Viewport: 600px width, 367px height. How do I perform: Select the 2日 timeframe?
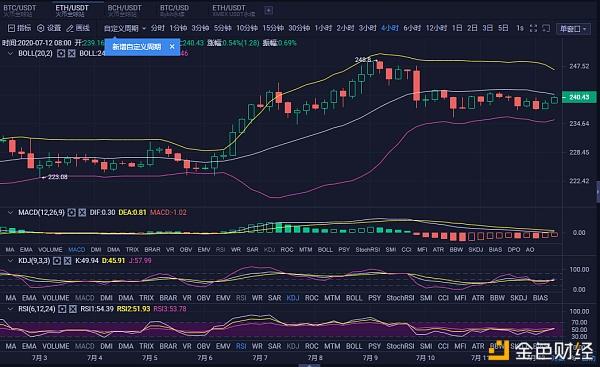pyautogui.click(x=472, y=28)
